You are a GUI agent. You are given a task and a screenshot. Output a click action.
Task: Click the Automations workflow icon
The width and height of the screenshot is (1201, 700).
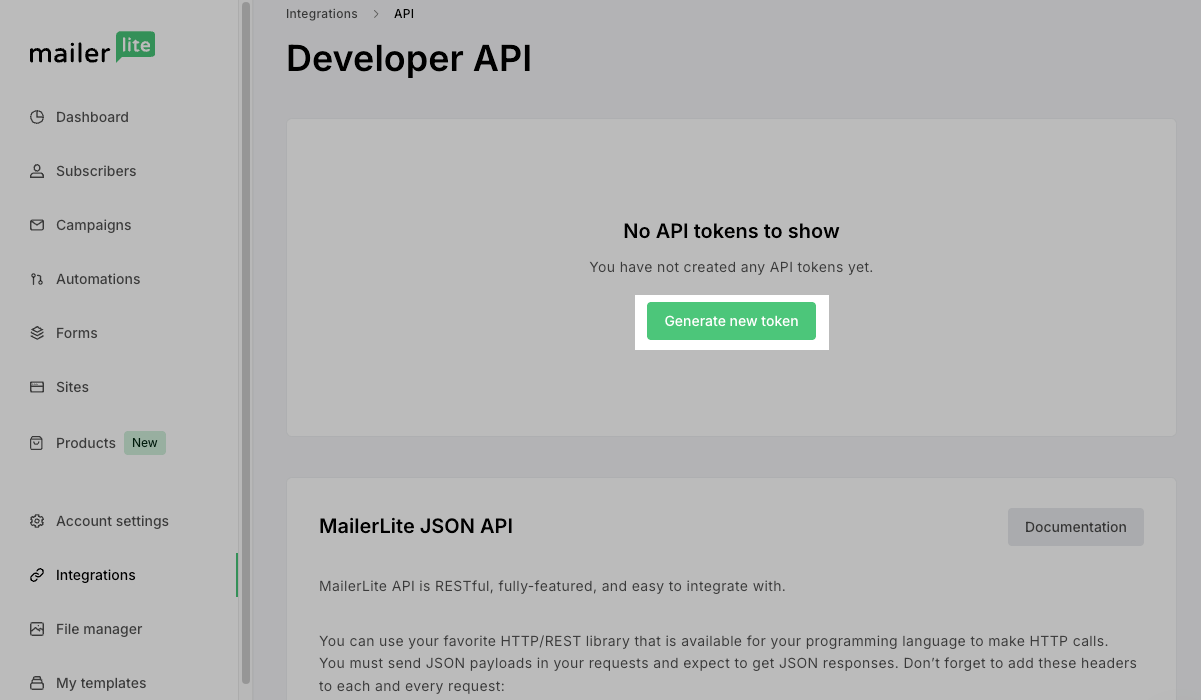[37, 279]
